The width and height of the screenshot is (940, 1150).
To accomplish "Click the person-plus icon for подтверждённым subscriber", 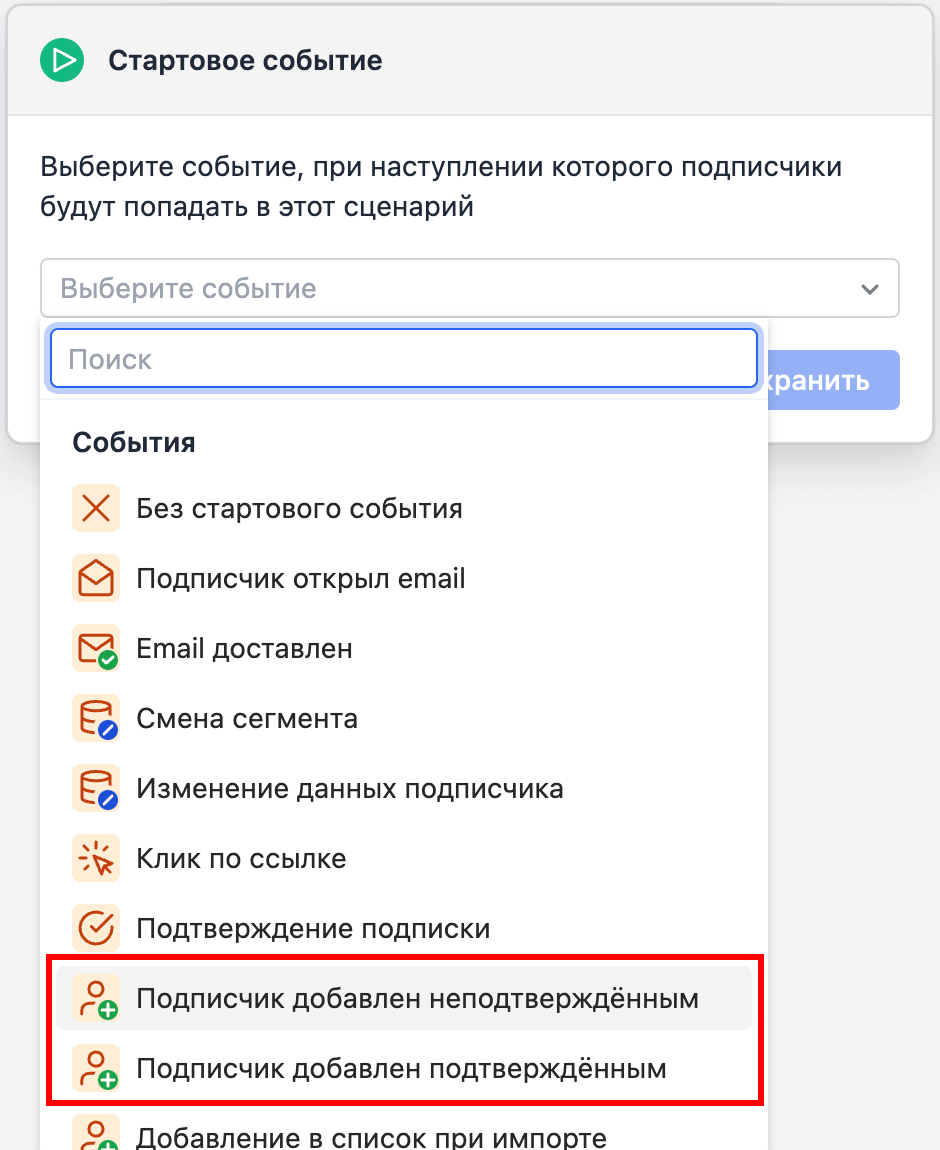I will coord(96,1068).
